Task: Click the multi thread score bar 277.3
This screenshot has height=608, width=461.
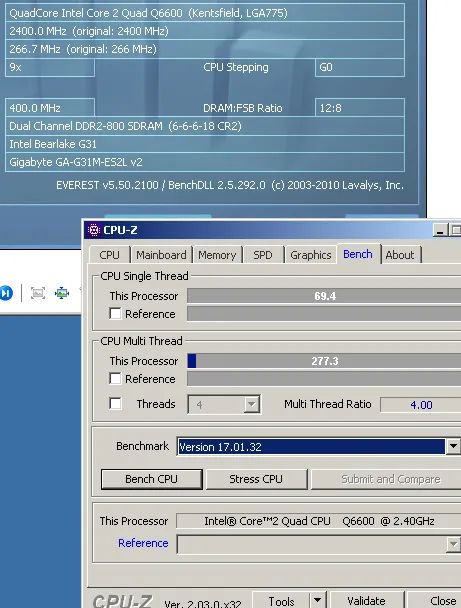Action: (324, 361)
